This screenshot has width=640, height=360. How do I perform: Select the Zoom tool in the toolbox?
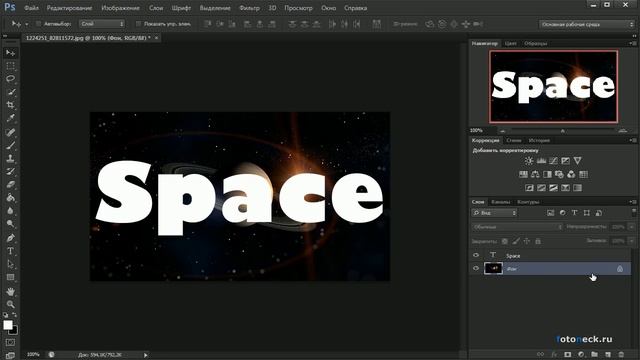pos(11,304)
